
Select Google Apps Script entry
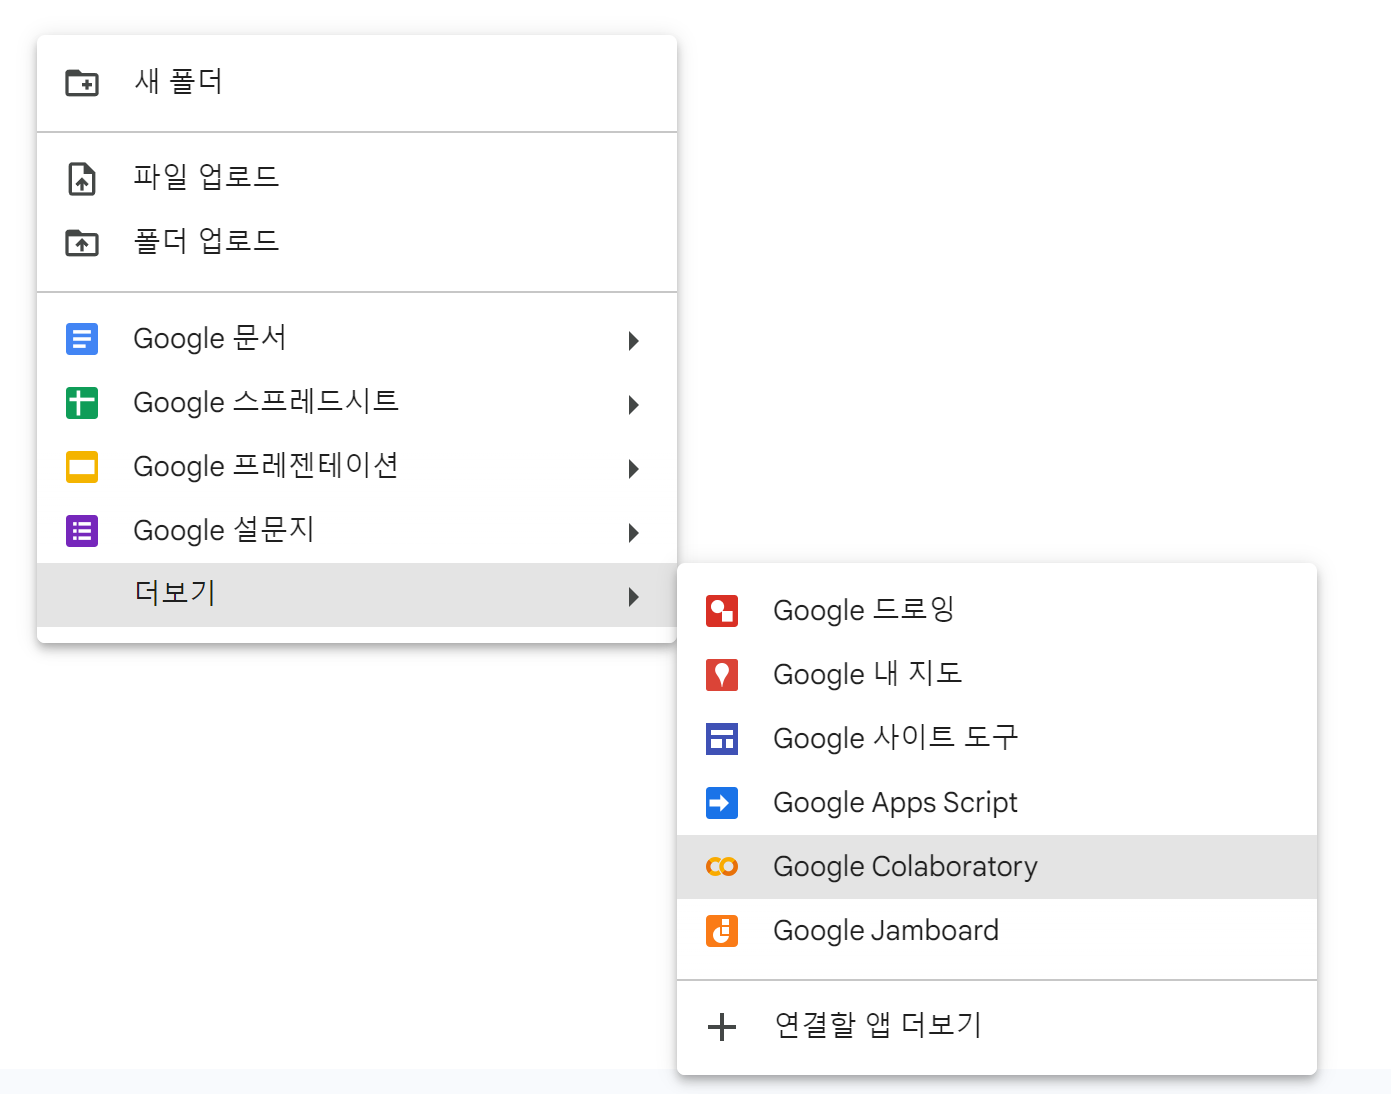997,803
